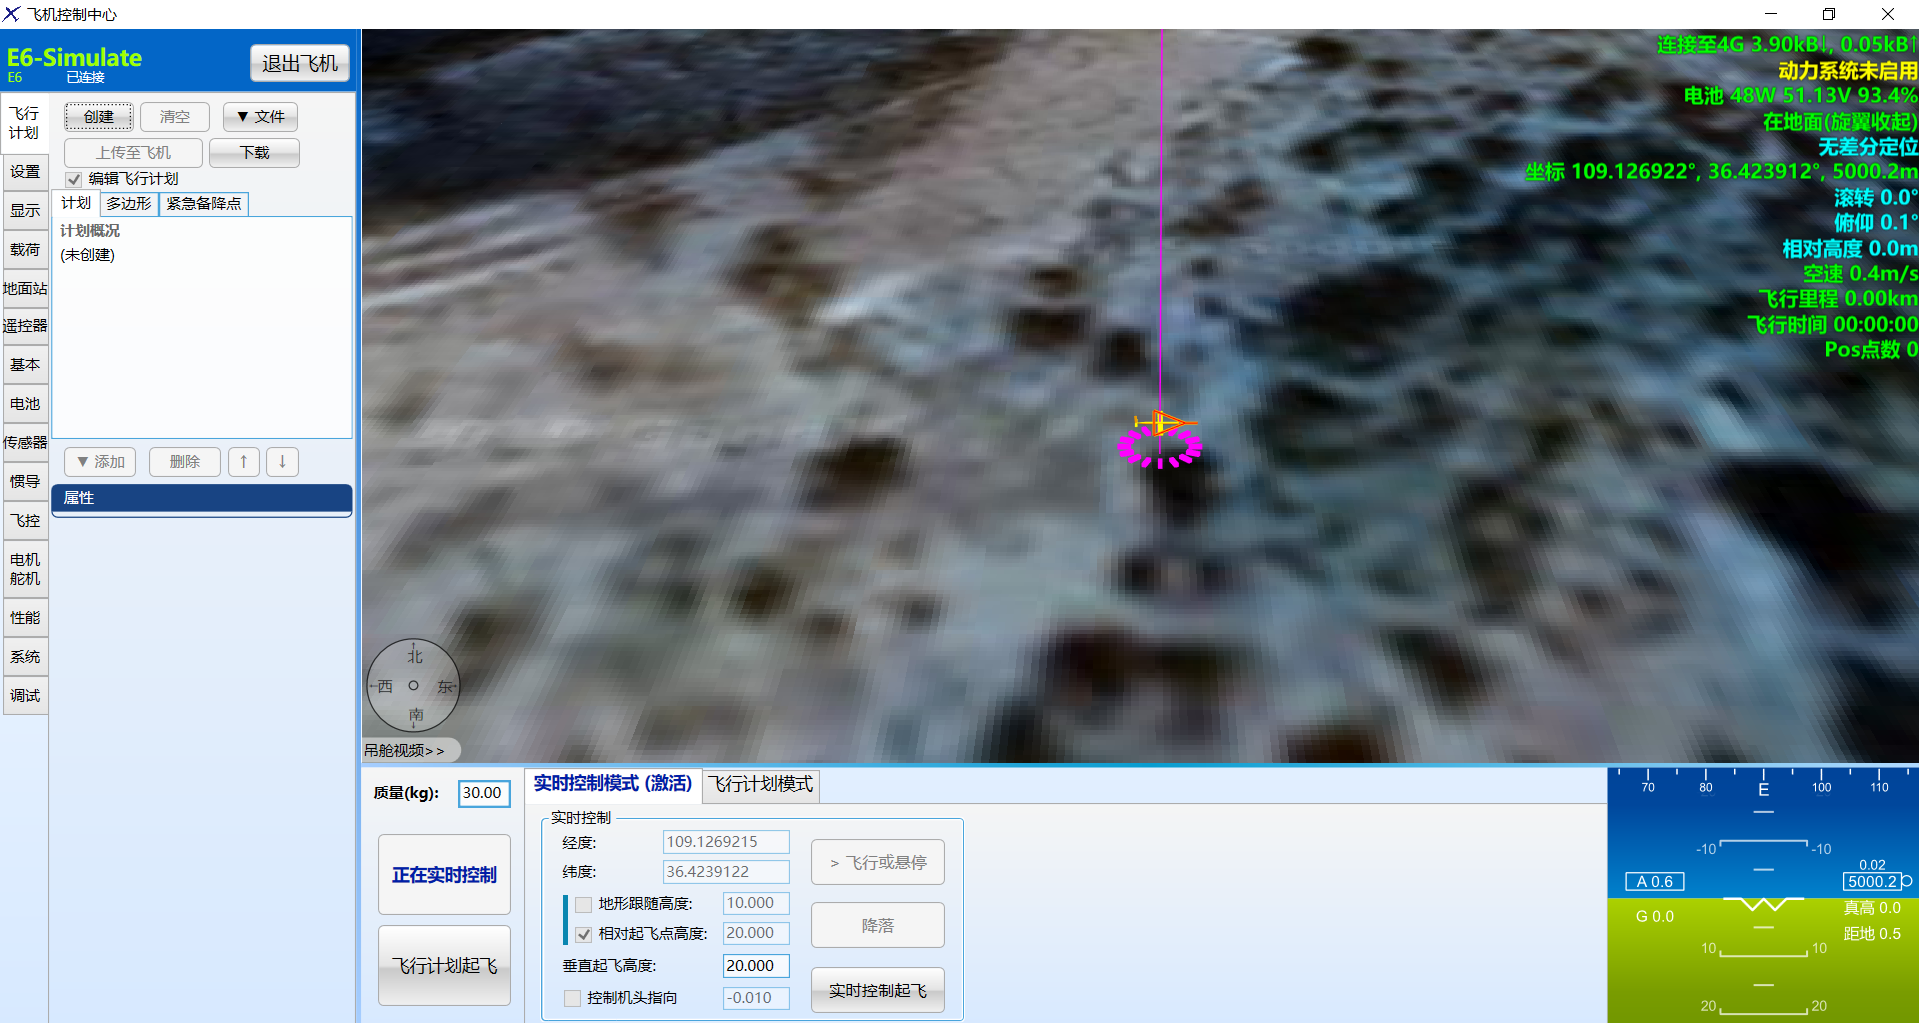Click the orange aircraft marker on map

[x=1162, y=423]
